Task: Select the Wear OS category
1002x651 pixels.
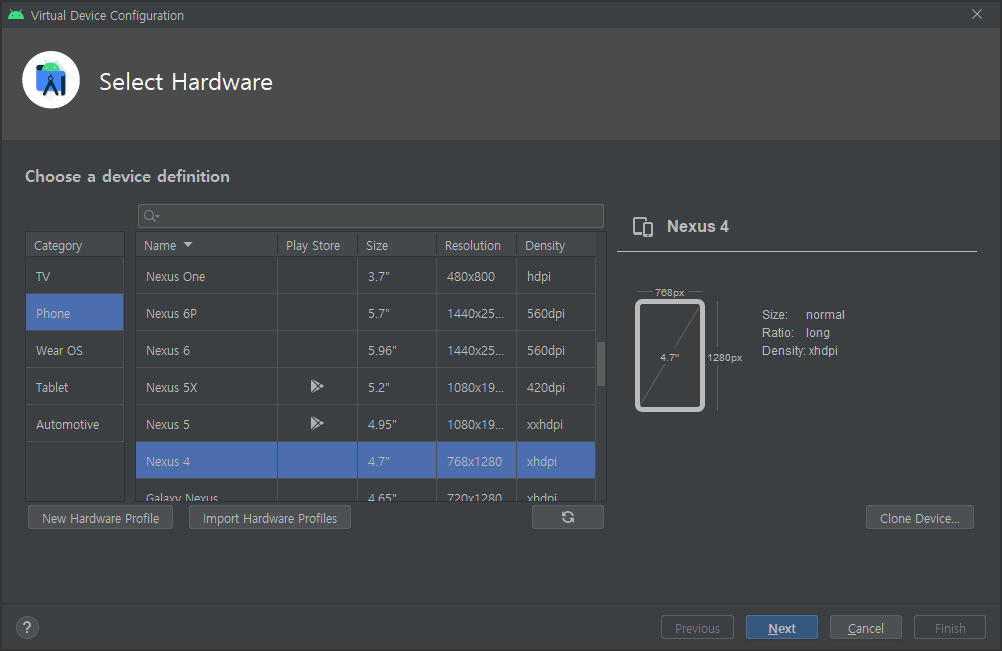Action: click(x=75, y=350)
